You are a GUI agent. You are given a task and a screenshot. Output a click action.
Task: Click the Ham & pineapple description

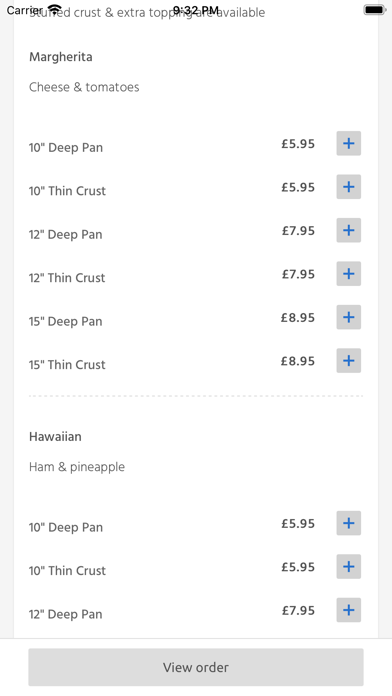[77, 467]
